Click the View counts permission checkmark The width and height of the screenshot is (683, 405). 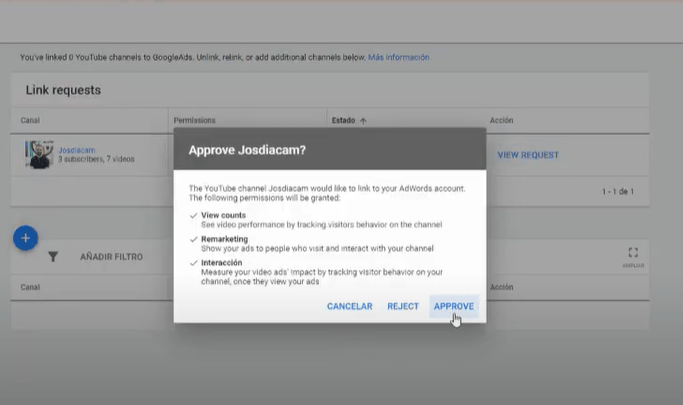(194, 216)
